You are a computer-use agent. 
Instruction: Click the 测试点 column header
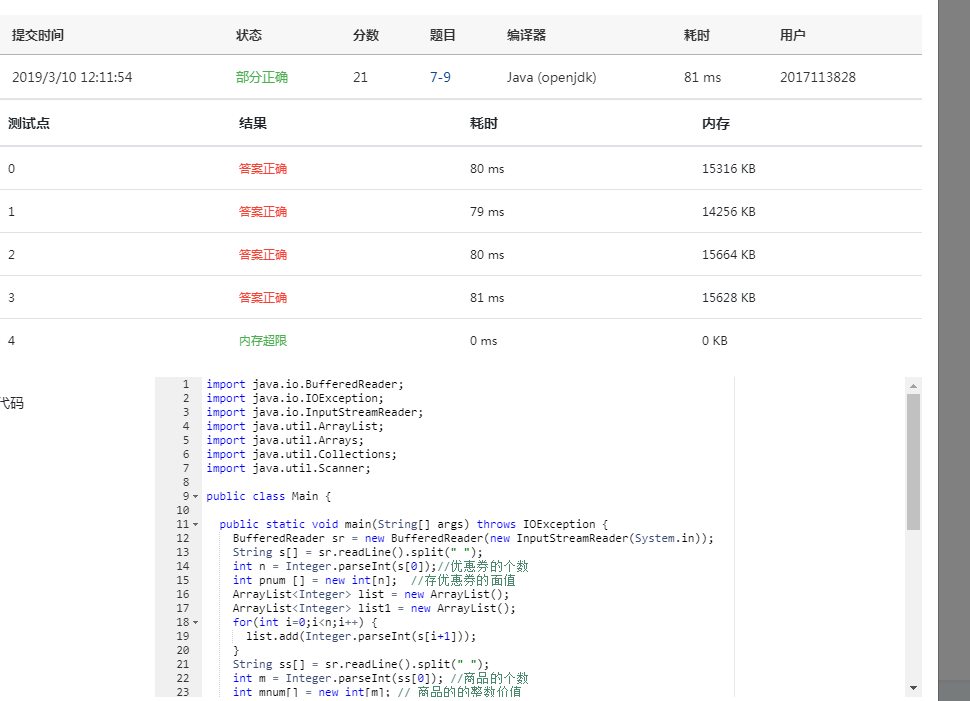click(x=29, y=124)
